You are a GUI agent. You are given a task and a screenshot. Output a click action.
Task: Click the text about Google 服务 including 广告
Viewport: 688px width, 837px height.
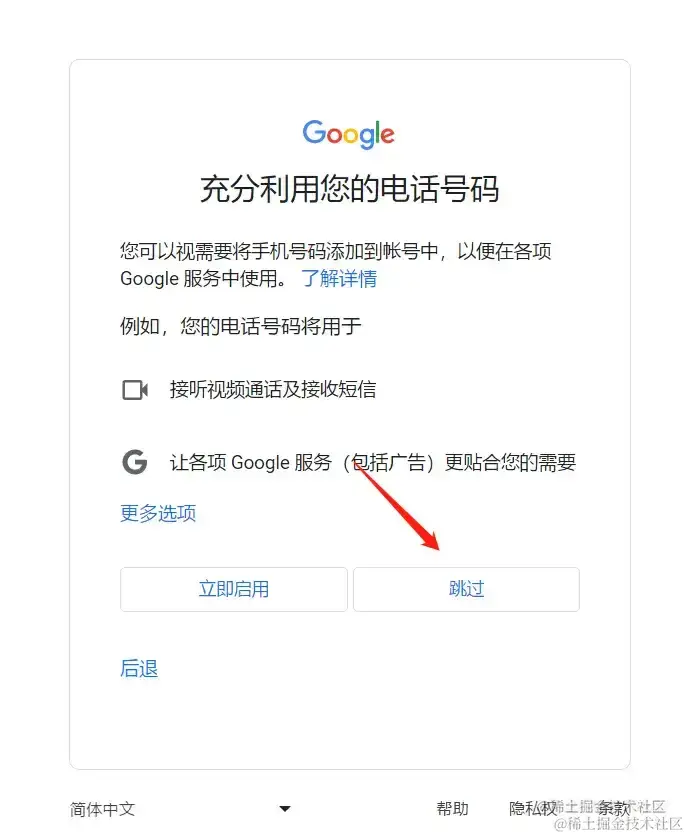[x=373, y=462]
